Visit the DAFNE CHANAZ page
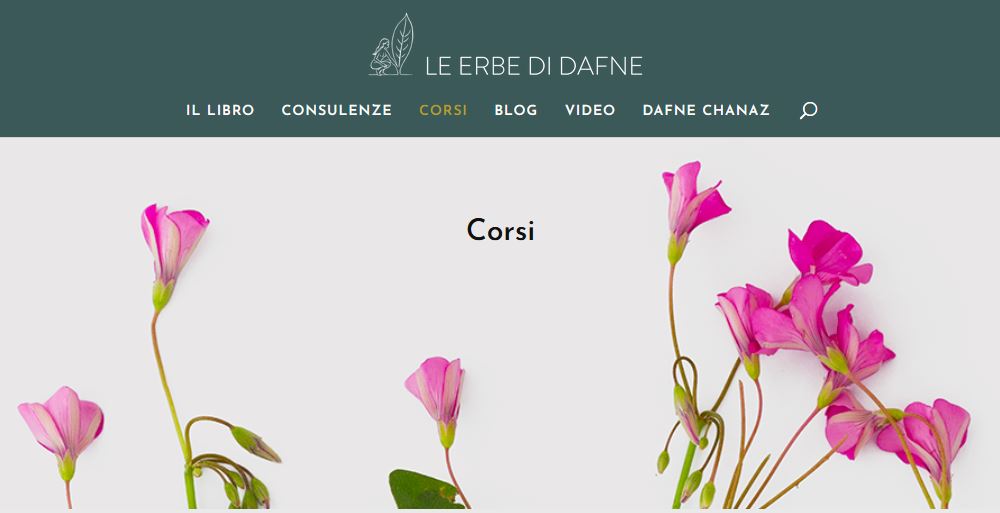 (706, 110)
